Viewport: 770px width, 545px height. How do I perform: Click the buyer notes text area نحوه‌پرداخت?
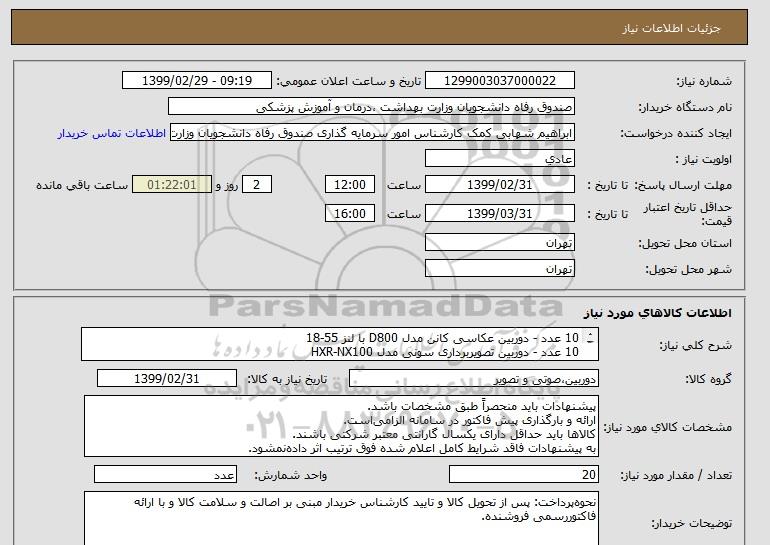(341, 518)
